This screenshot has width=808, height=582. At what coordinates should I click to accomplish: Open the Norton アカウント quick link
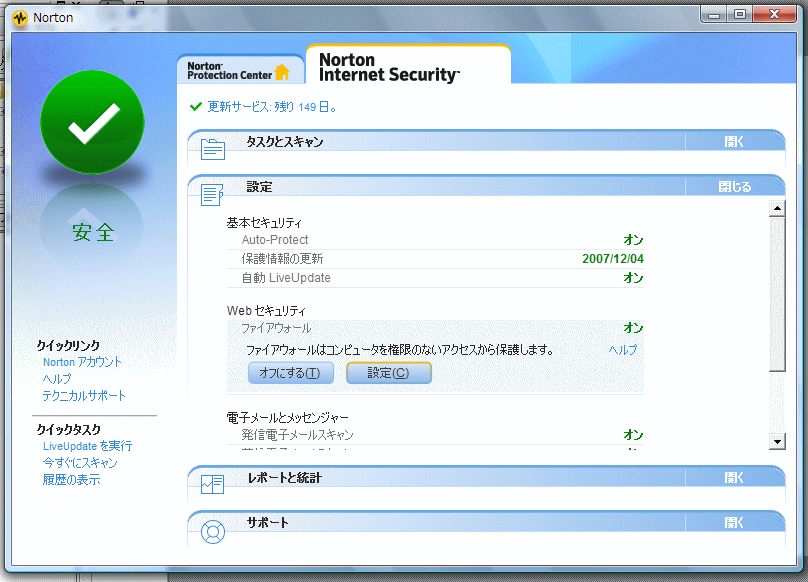point(82,362)
